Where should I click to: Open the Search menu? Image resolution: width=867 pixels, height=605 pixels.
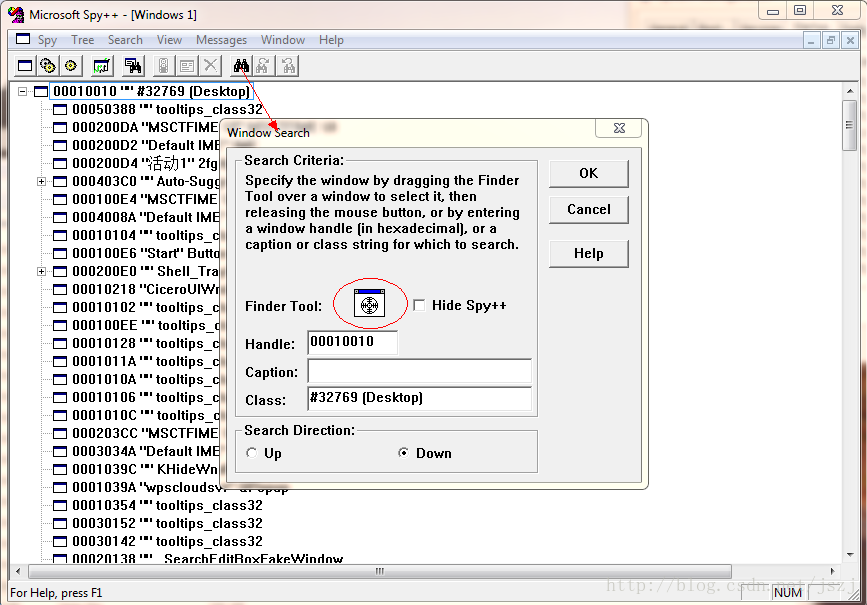coord(125,40)
